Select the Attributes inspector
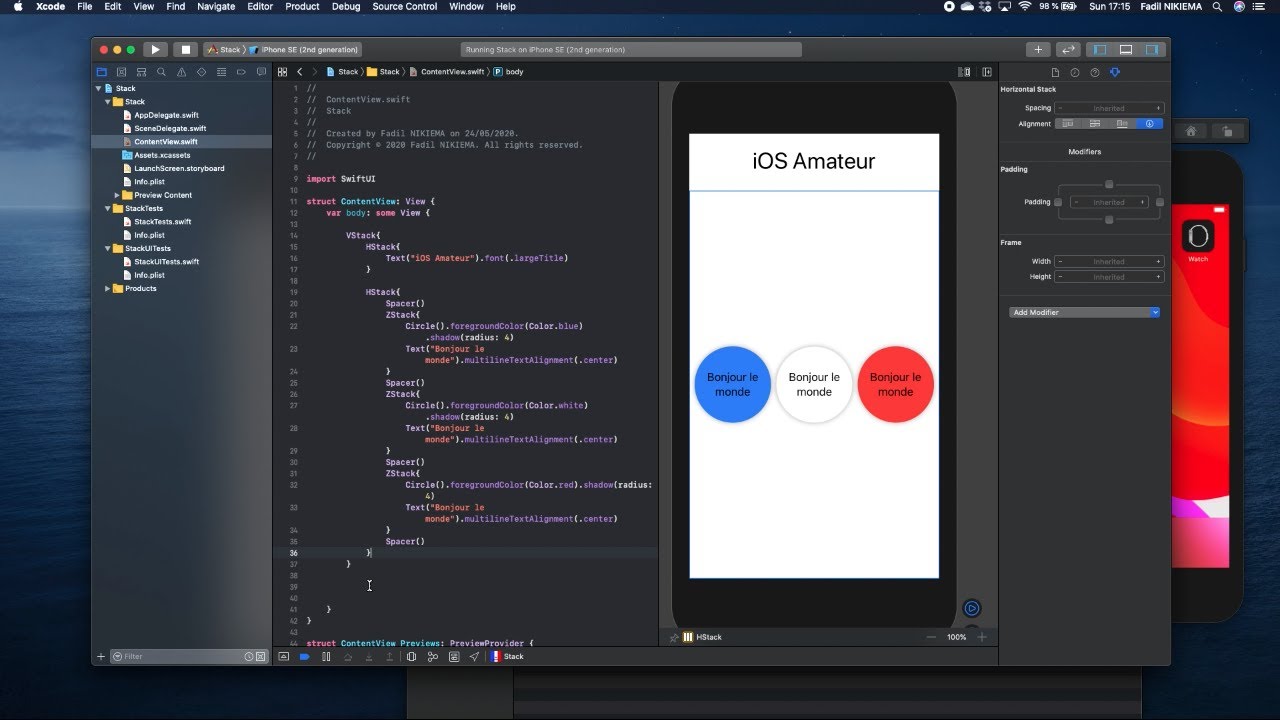The height and width of the screenshot is (720, 1280). point(1115,72)
